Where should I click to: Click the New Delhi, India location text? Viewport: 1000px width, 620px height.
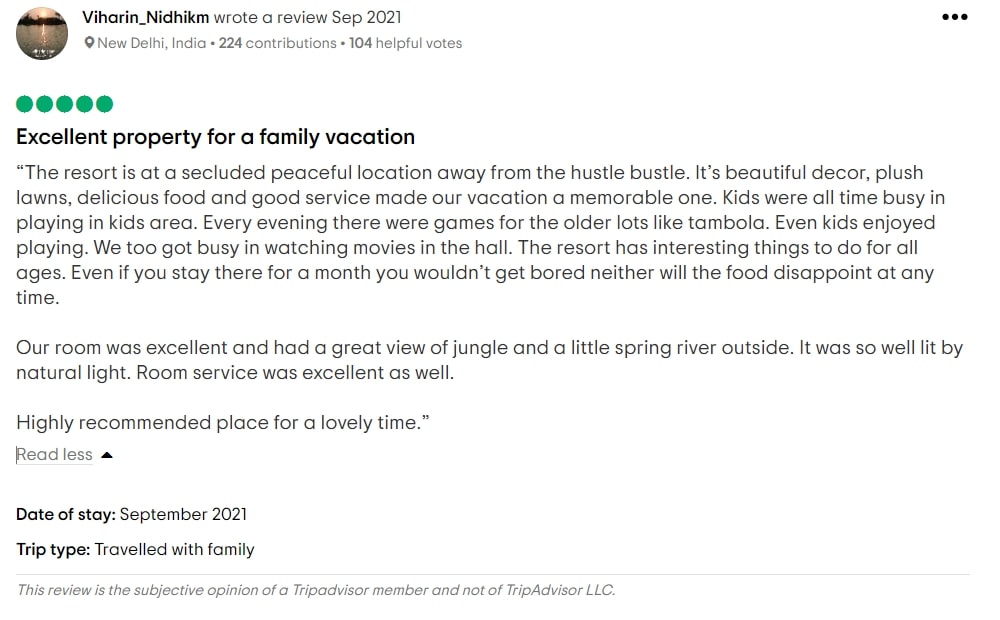[x=152, y=43]
